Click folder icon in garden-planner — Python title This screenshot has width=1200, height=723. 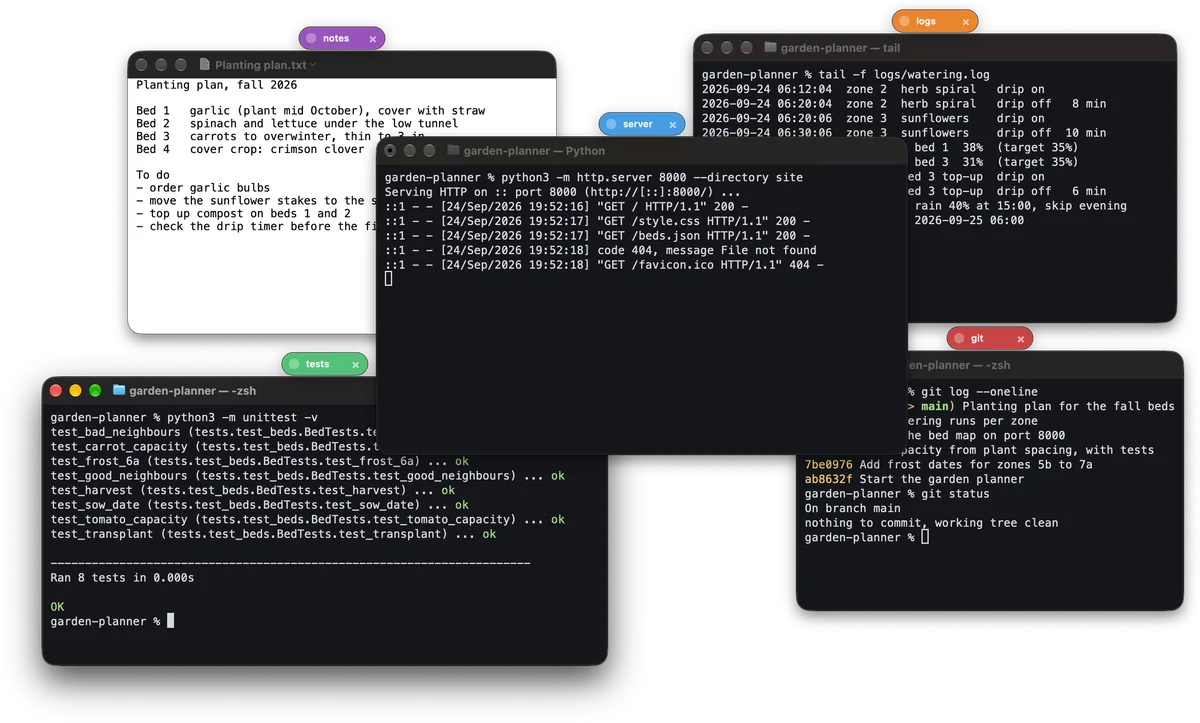tap(453, 151)
